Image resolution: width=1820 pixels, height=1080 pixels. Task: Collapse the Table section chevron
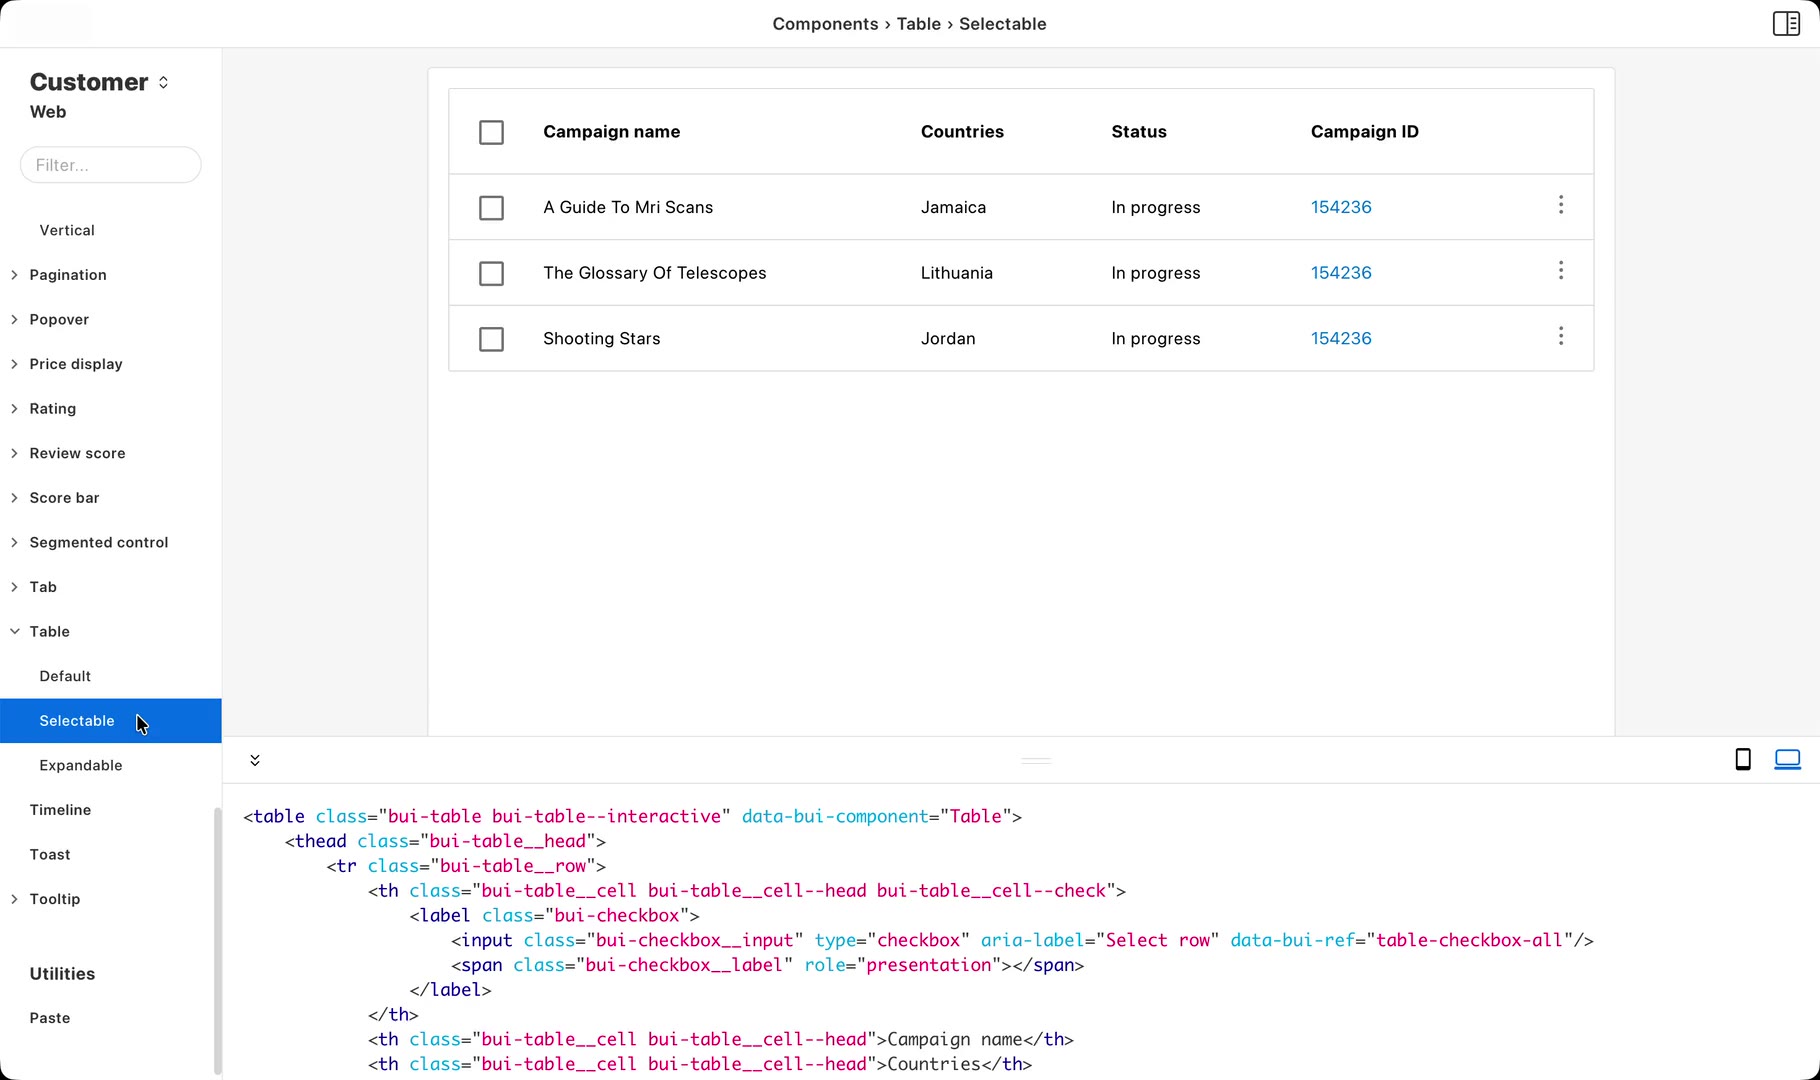[x=14, y=631]
